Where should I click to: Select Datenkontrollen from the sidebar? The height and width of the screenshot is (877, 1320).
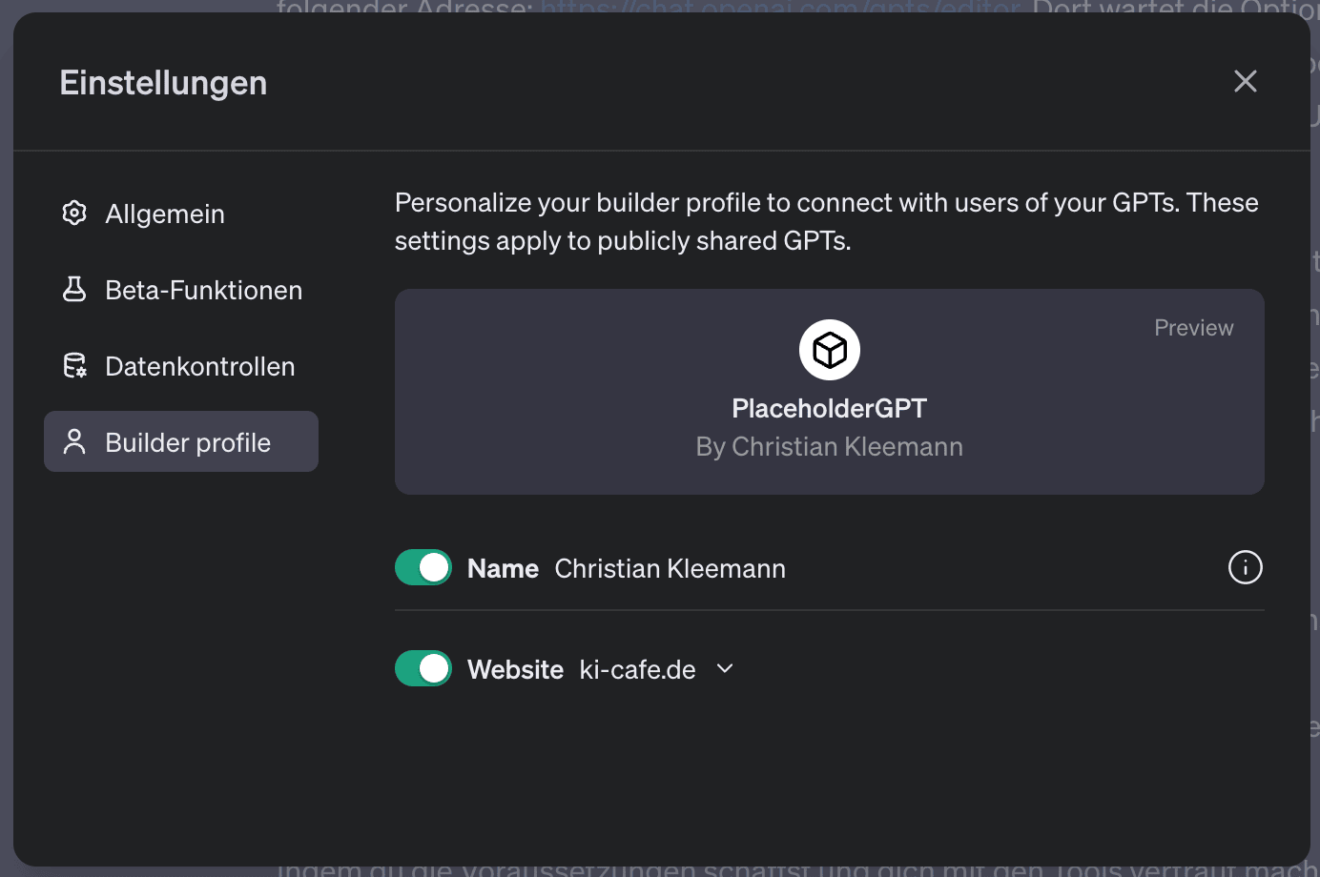(200, 365)
